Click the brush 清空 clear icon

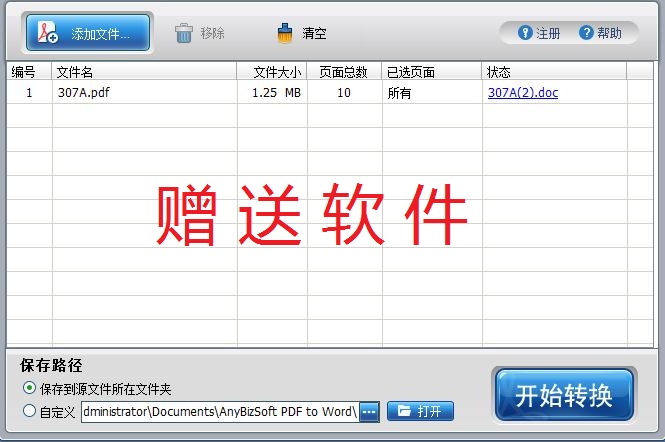click(285, 33)
